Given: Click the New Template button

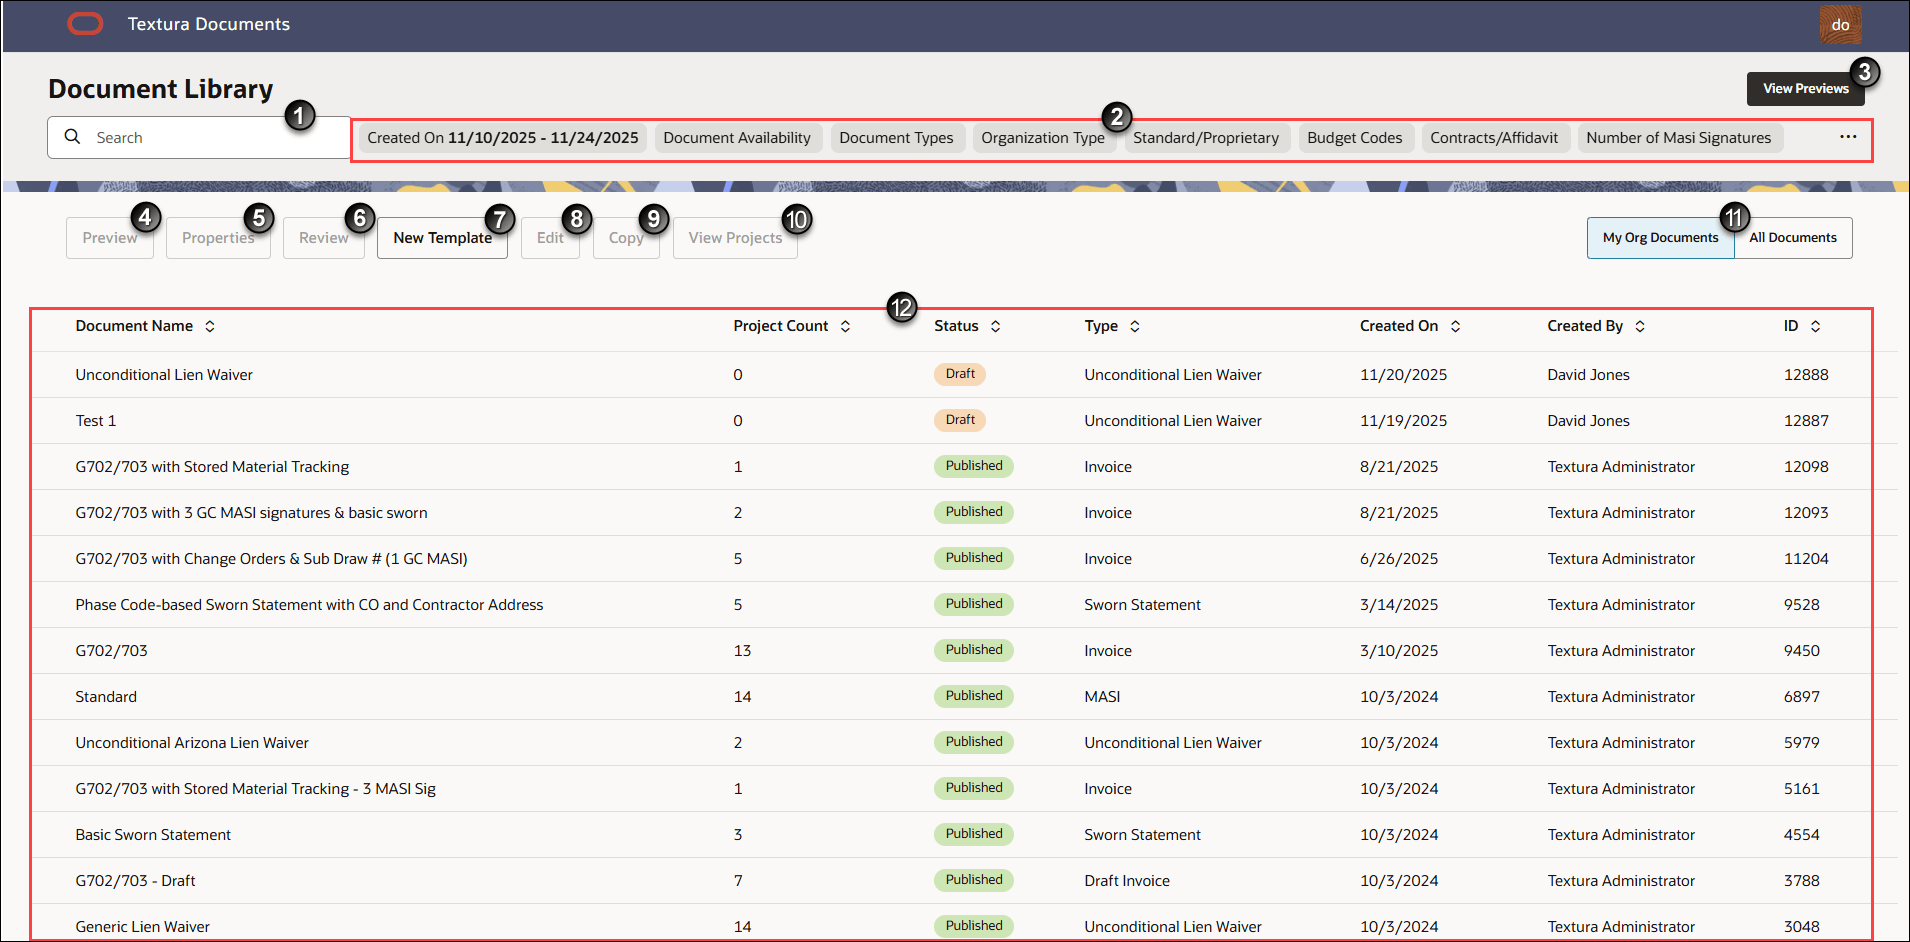Looking at the screenshot, I should [x=442, y=237].
